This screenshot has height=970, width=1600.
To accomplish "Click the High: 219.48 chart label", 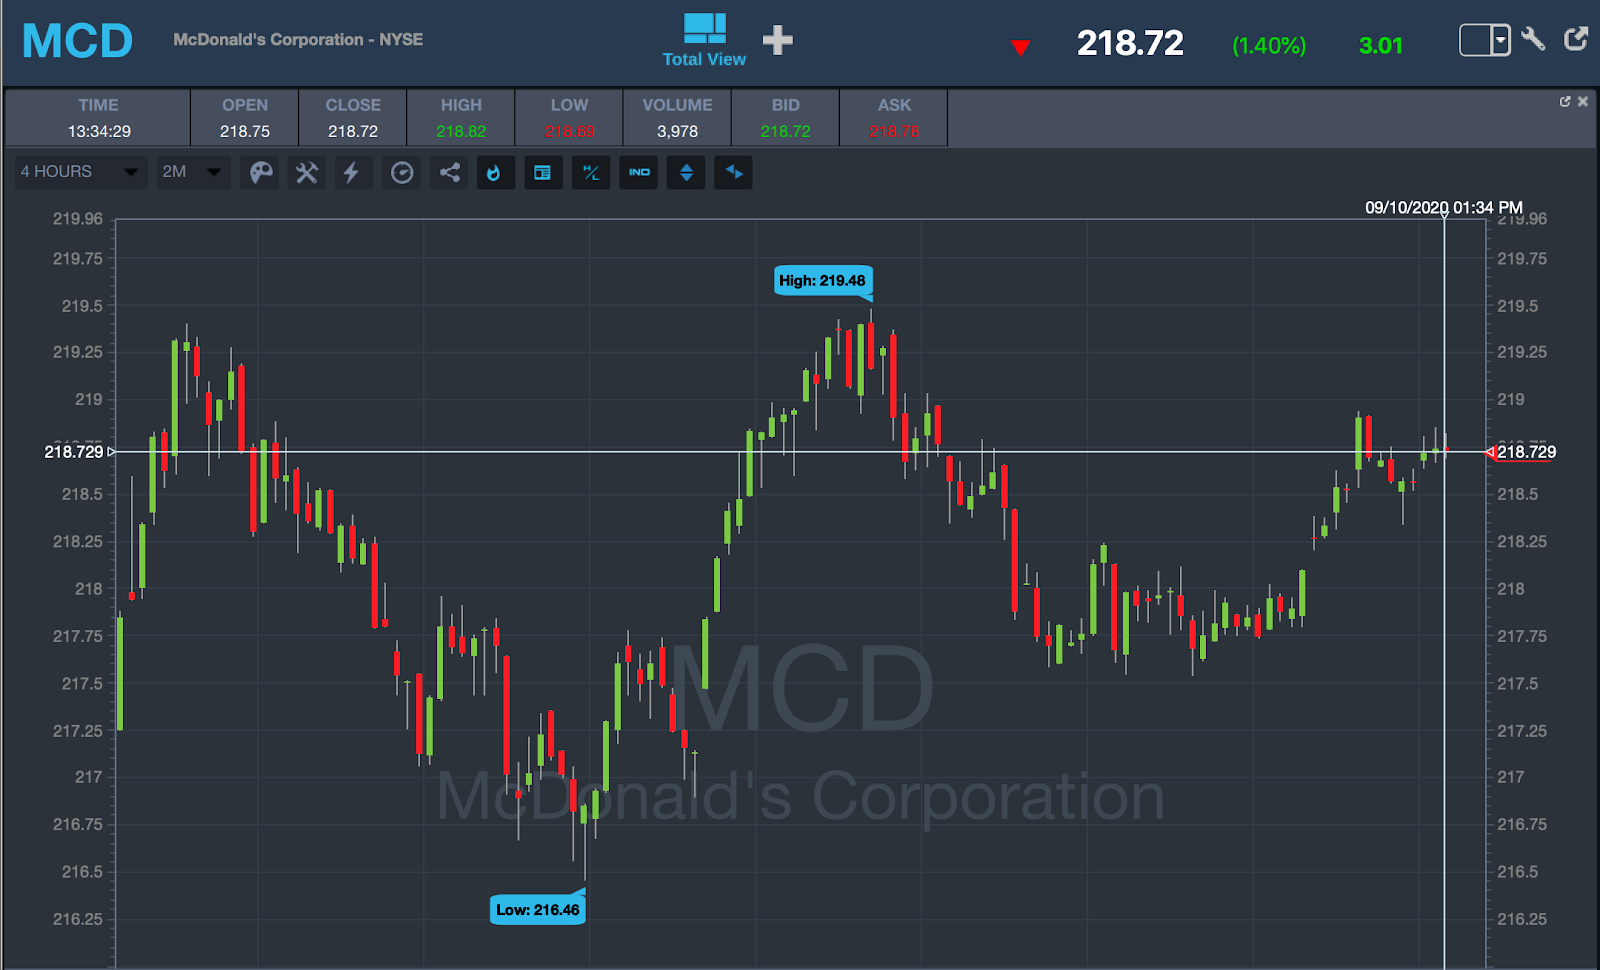I will pos(823,281).
